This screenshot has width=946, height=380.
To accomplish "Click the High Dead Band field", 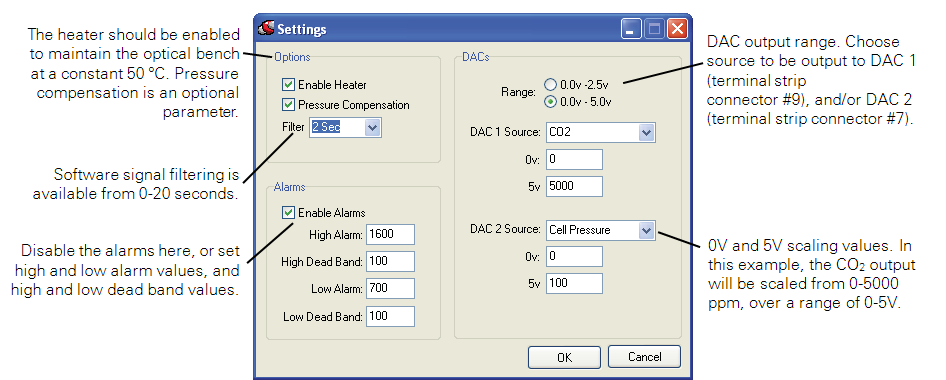I will pos(390,262).
